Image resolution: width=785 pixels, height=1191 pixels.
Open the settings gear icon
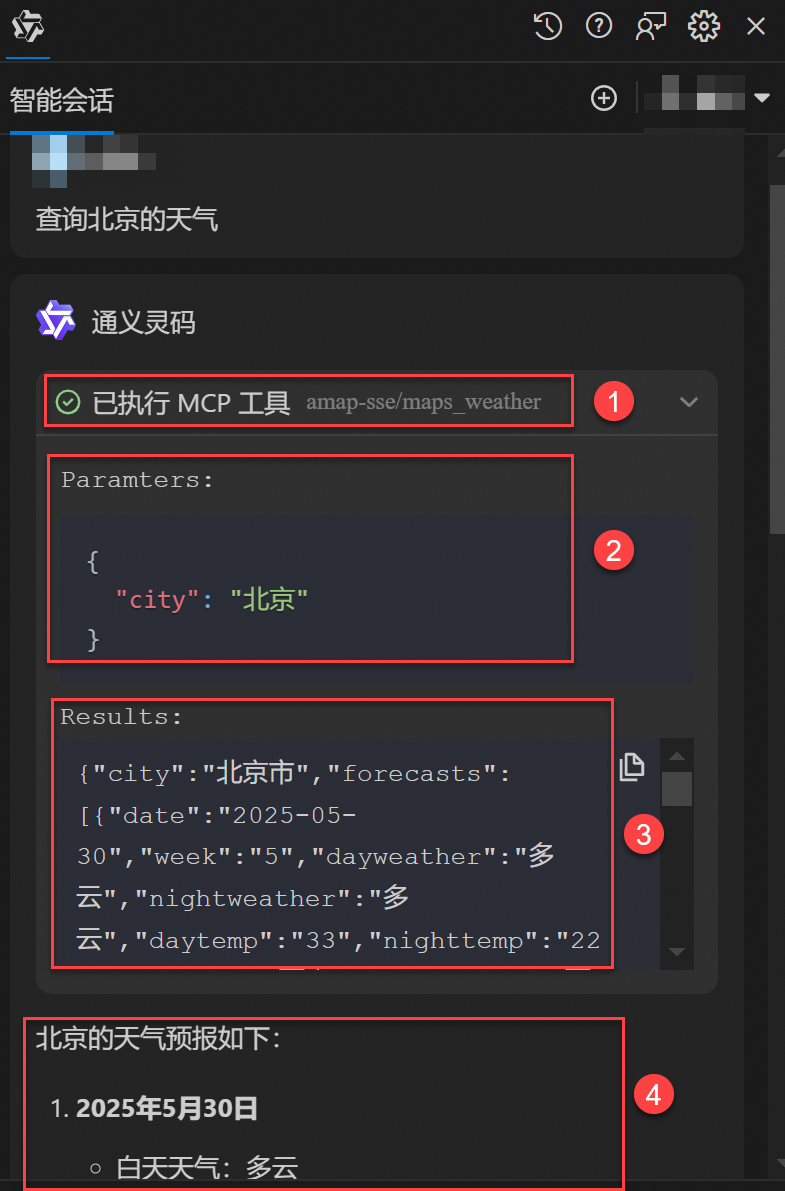tap(704, 27)
